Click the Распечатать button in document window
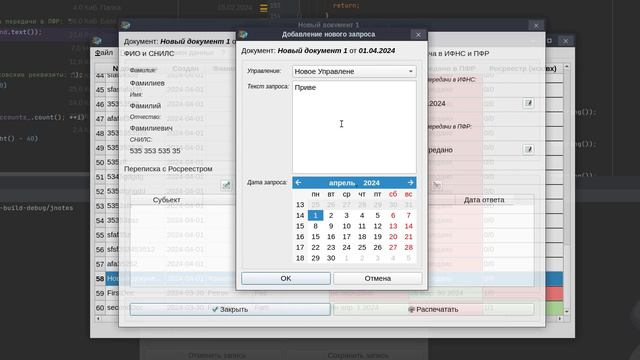 click(x=433, y=309)
